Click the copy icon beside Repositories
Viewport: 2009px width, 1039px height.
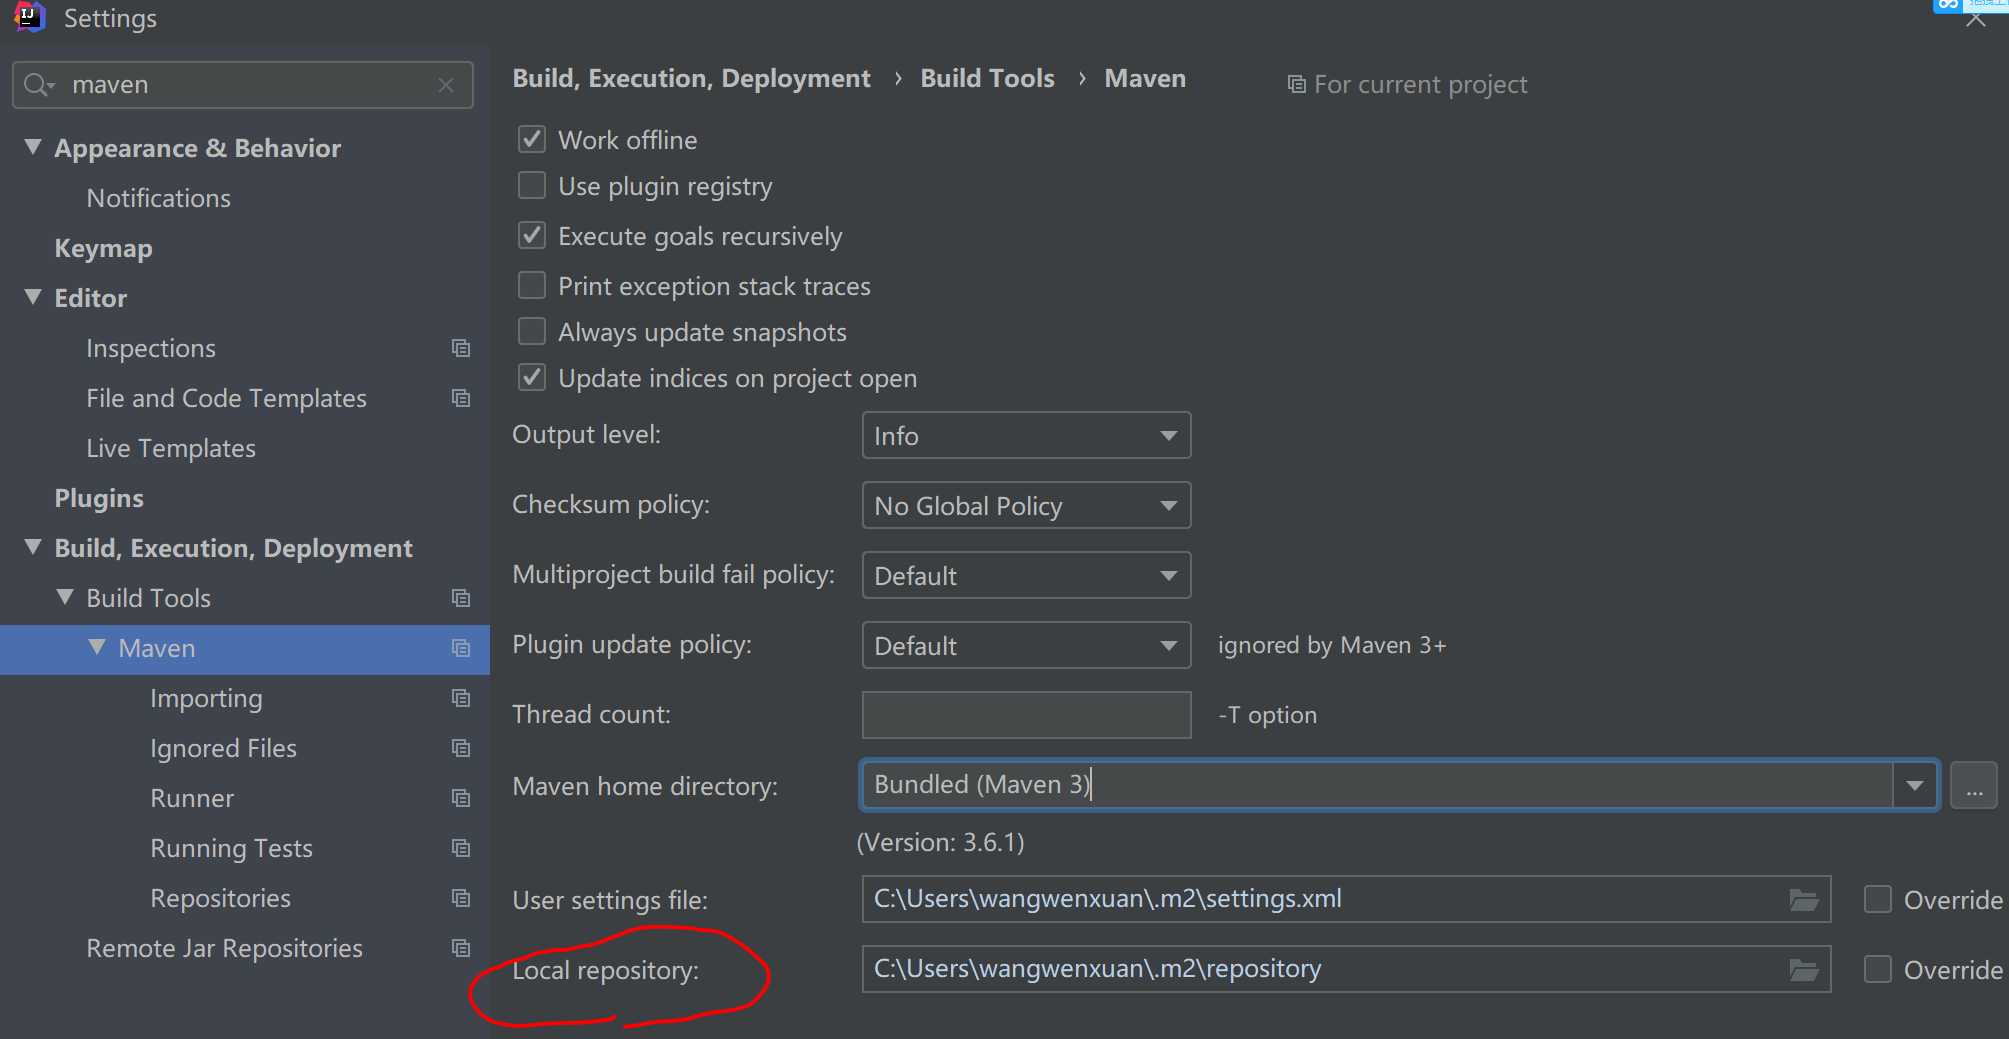[460, 898]
